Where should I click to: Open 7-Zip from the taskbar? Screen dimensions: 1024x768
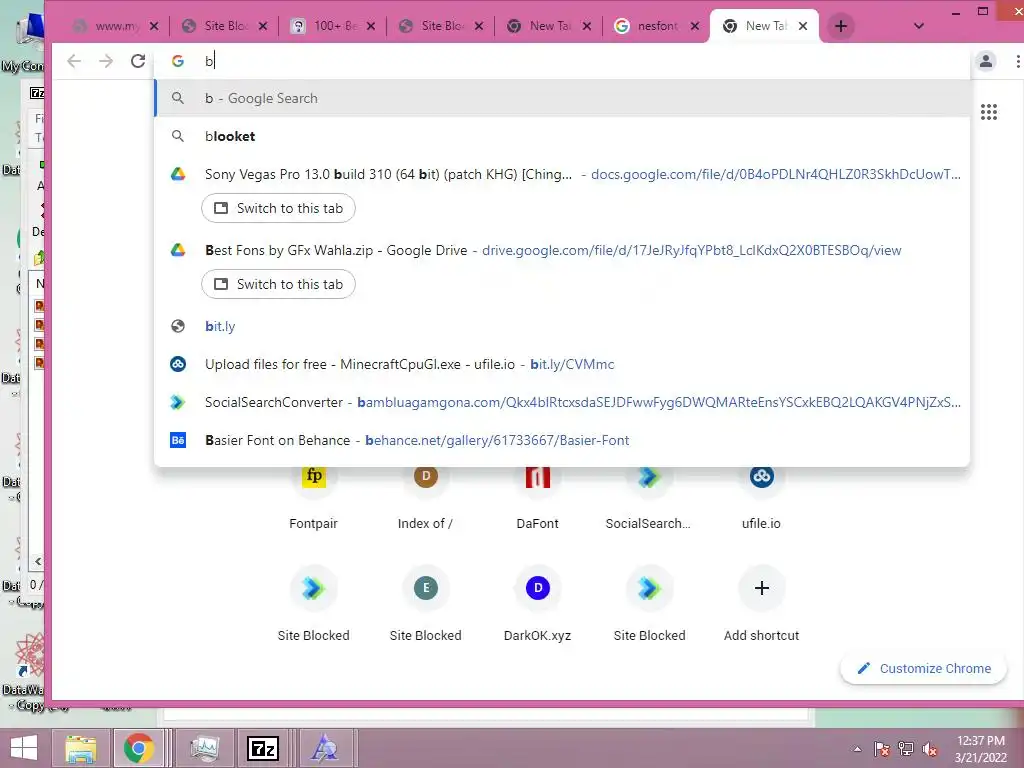[263, 748]
